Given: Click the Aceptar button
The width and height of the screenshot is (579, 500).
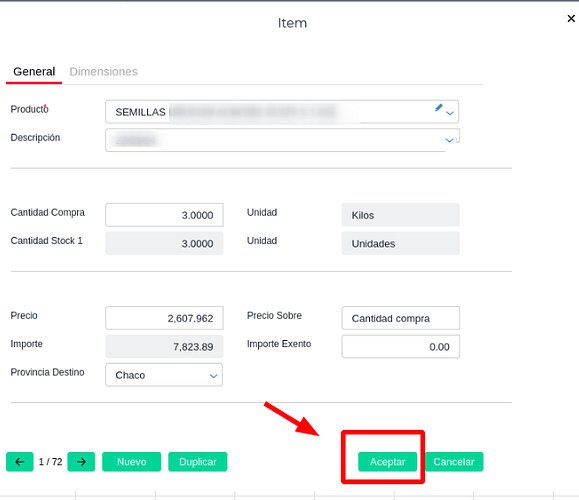Looking at the screenshot, I should tap(387, 462).
